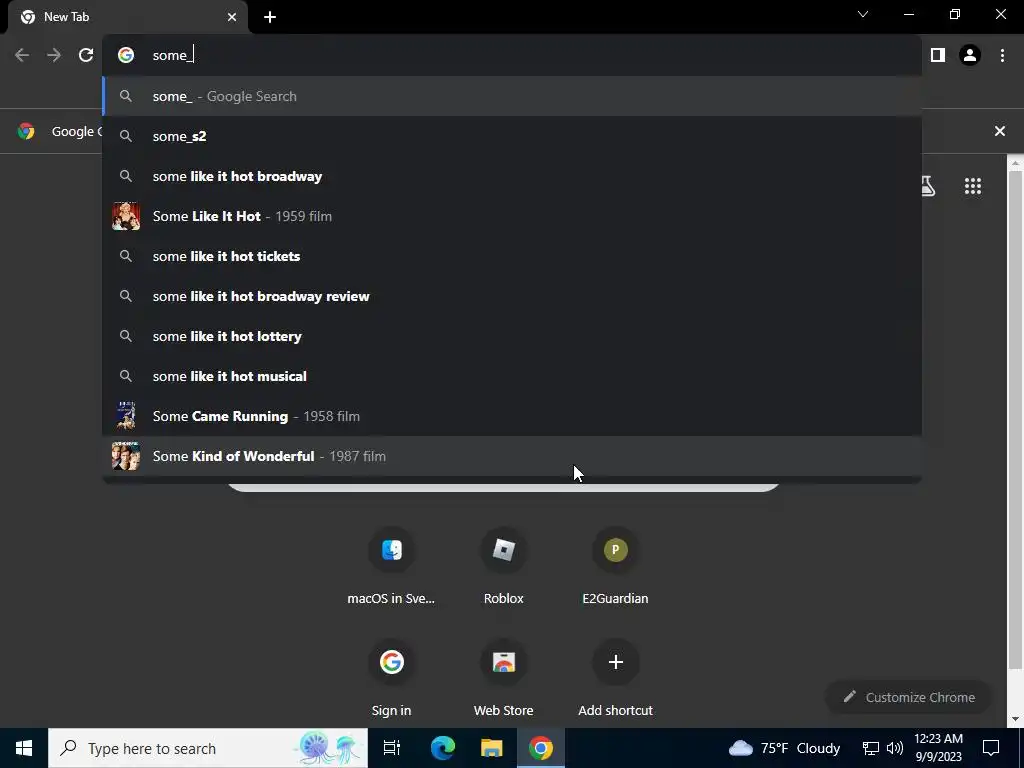Image resolution: width=1024 pixels, height=768 pixels.
Task: Open the macOS in Svelte shortcut
Action: (391, 566)
